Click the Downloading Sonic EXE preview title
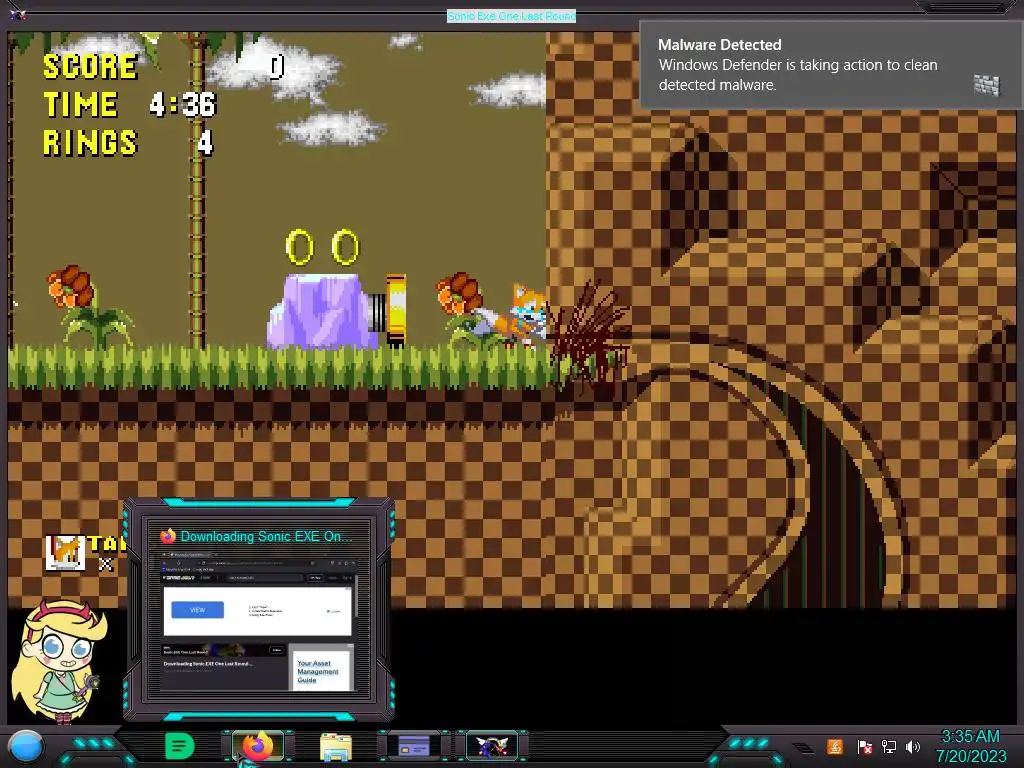Image resolution: width=1024 pixels, height=768 pixels. [266, 536]
